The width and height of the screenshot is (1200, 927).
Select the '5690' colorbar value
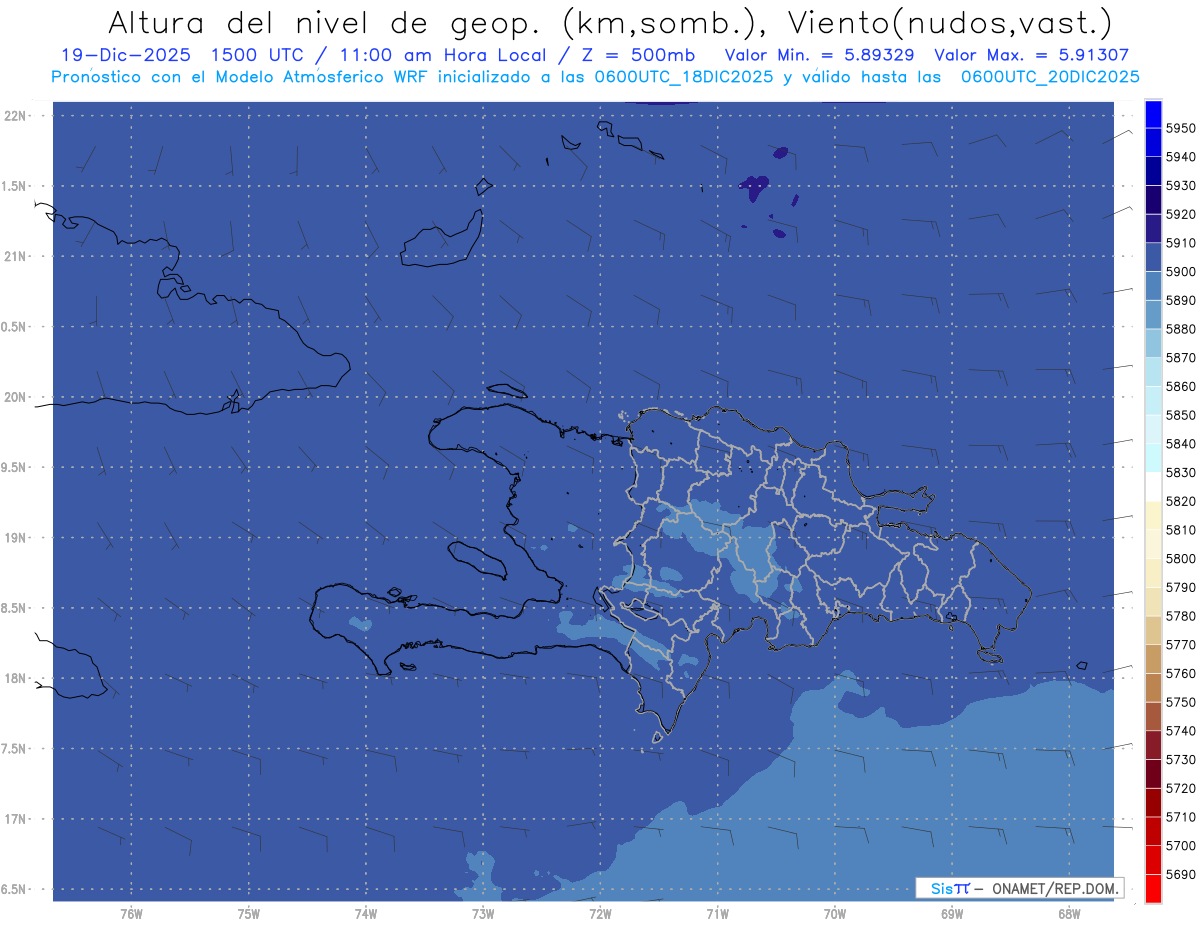[1180, 874]
